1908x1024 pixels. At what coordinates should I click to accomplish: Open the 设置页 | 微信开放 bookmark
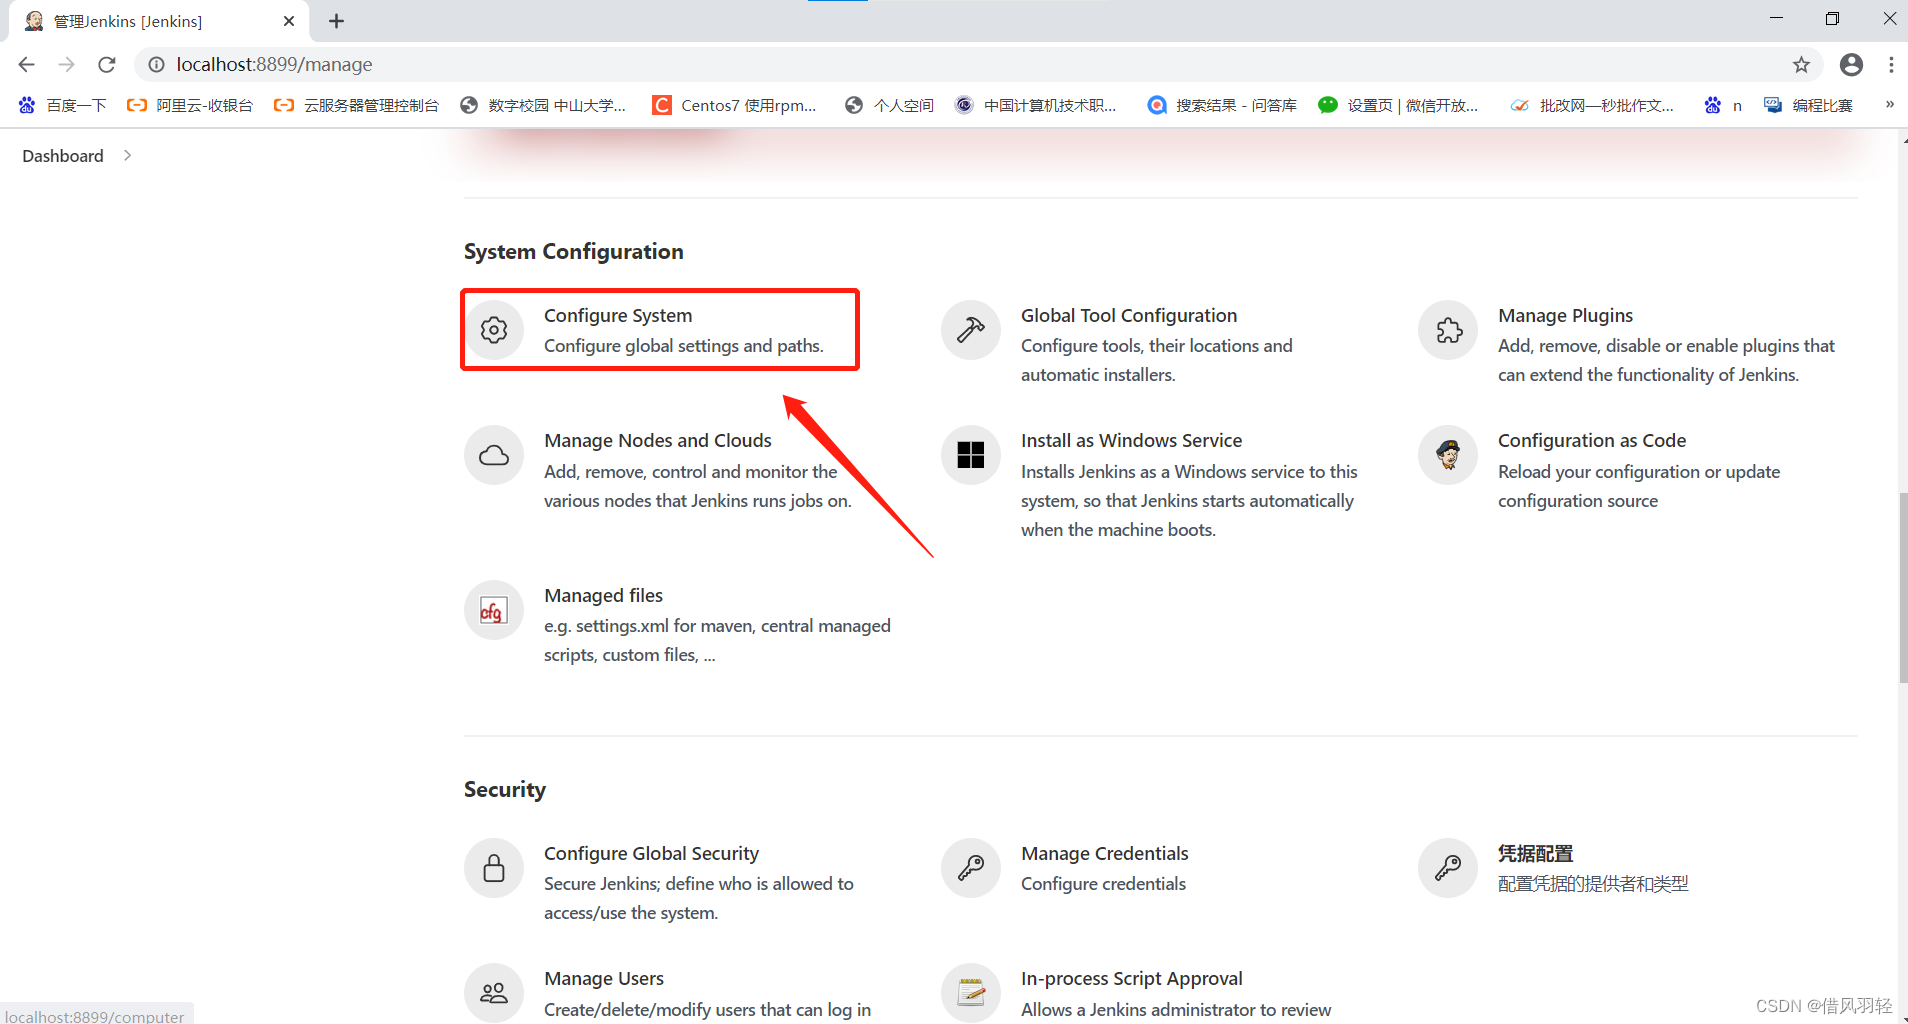coord(1398,105)
